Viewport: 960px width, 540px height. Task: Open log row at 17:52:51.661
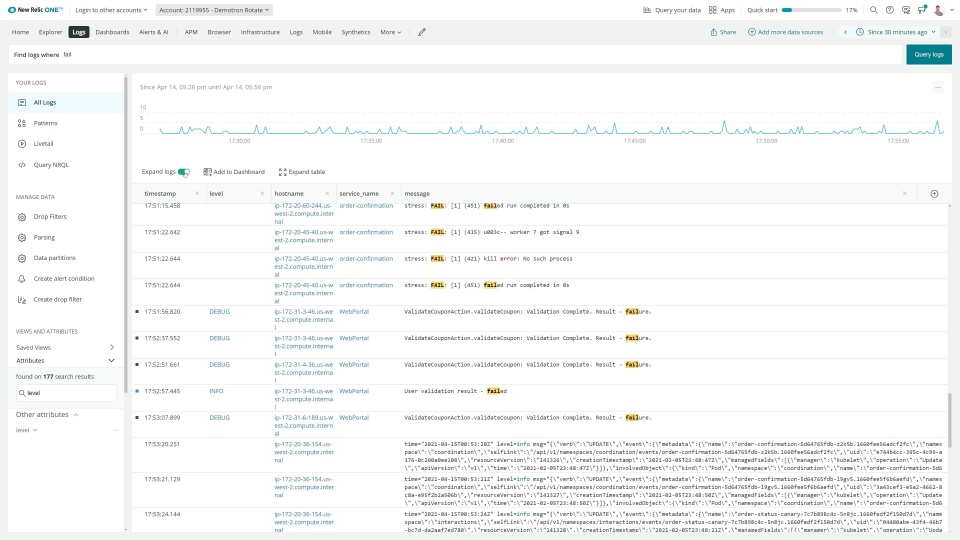coord(541,372)
